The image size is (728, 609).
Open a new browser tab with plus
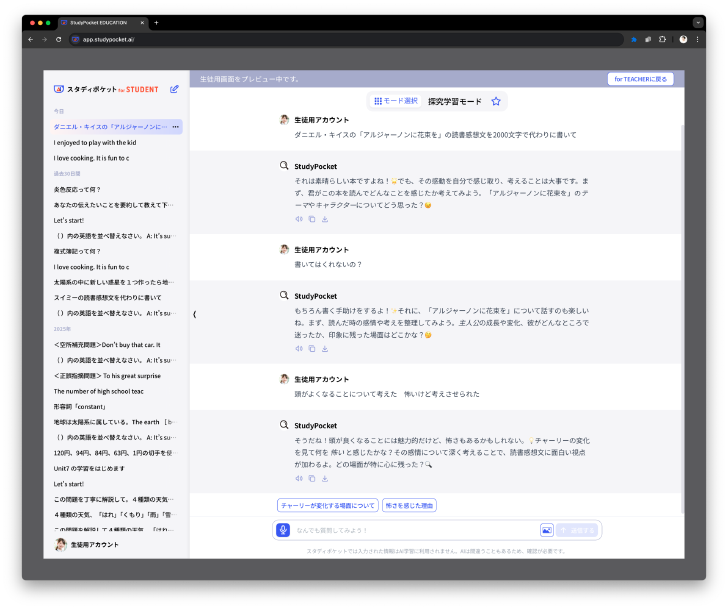coord(156,22)
